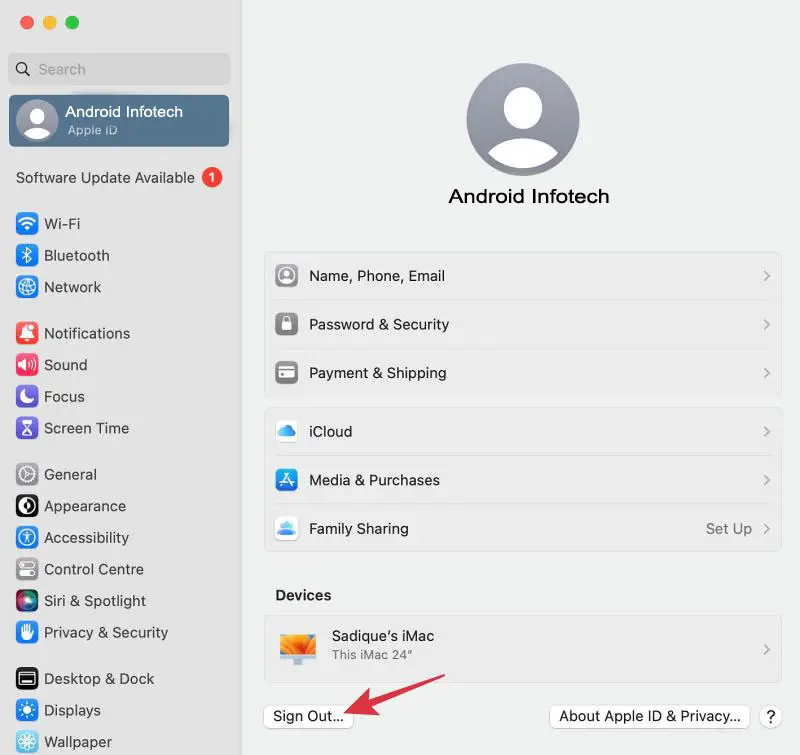Viewport: 800px width, 755px height.
Task: Click the iCloud label text
Action: point(331,432)
